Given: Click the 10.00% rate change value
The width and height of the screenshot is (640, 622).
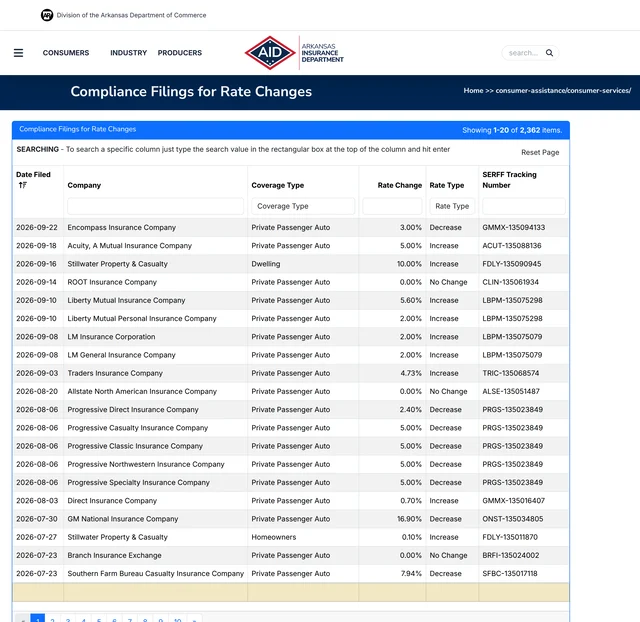Looking at the screenshot, I should [409, 264].
